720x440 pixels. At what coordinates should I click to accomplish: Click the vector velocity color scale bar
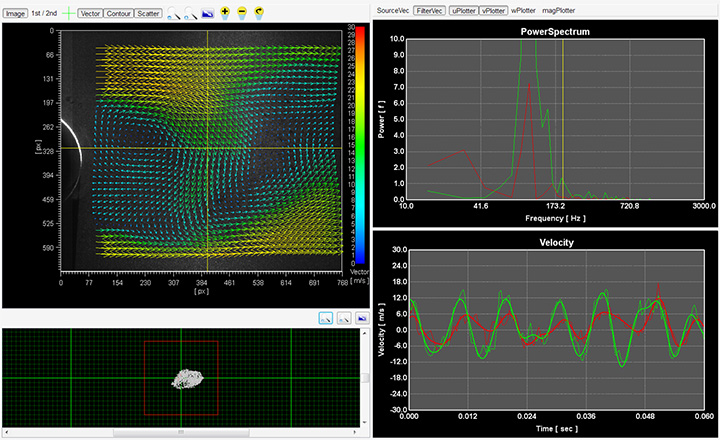(x=360, y=145)
